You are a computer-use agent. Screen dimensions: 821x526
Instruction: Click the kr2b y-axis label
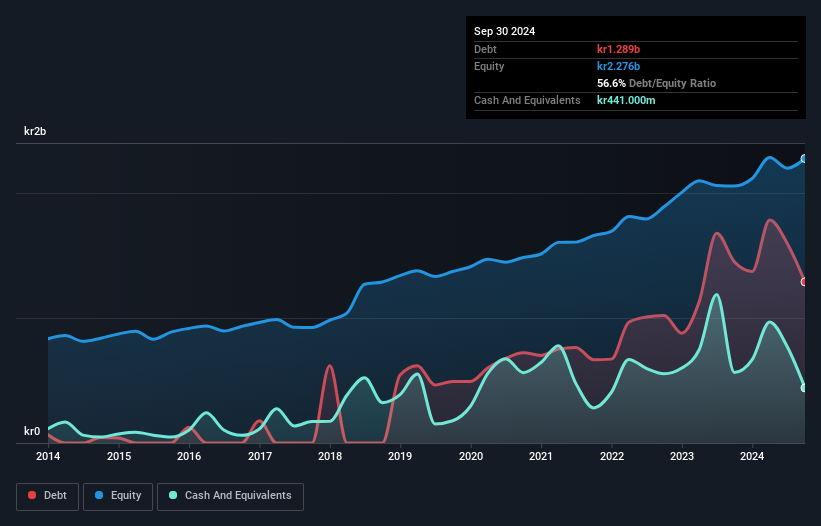(35, 131)
